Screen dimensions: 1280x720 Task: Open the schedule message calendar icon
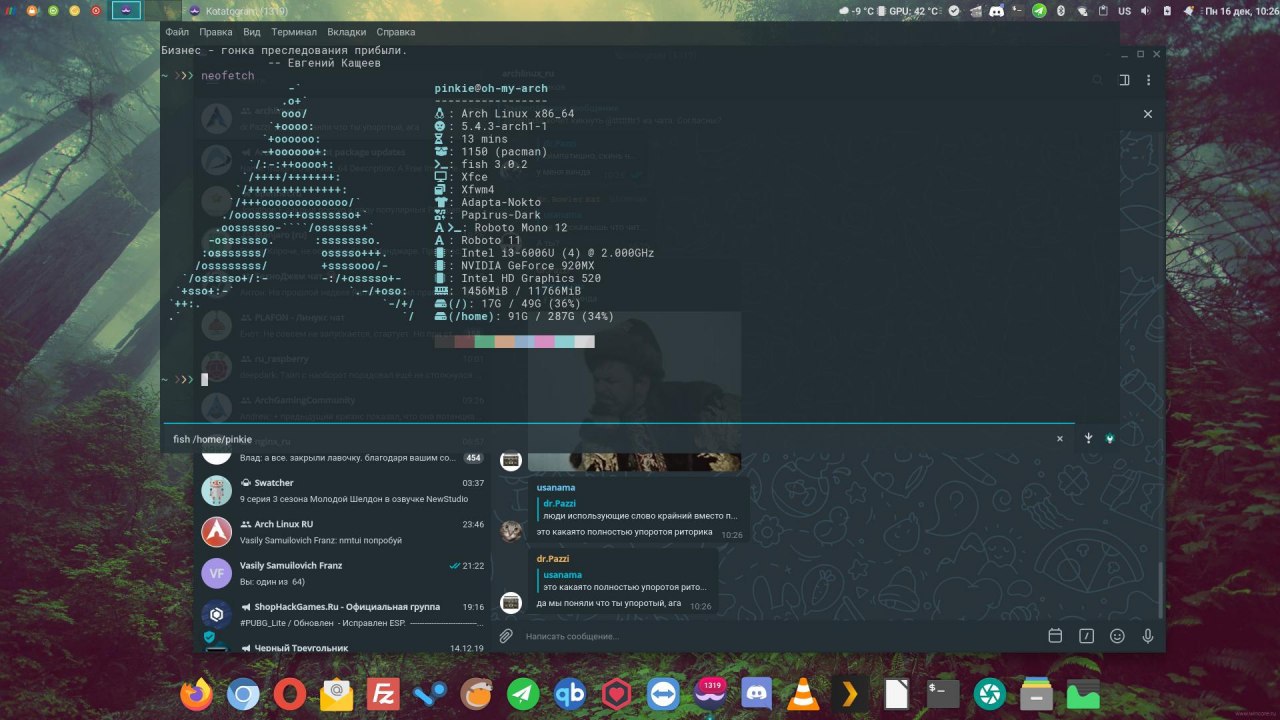(1055, 636)
